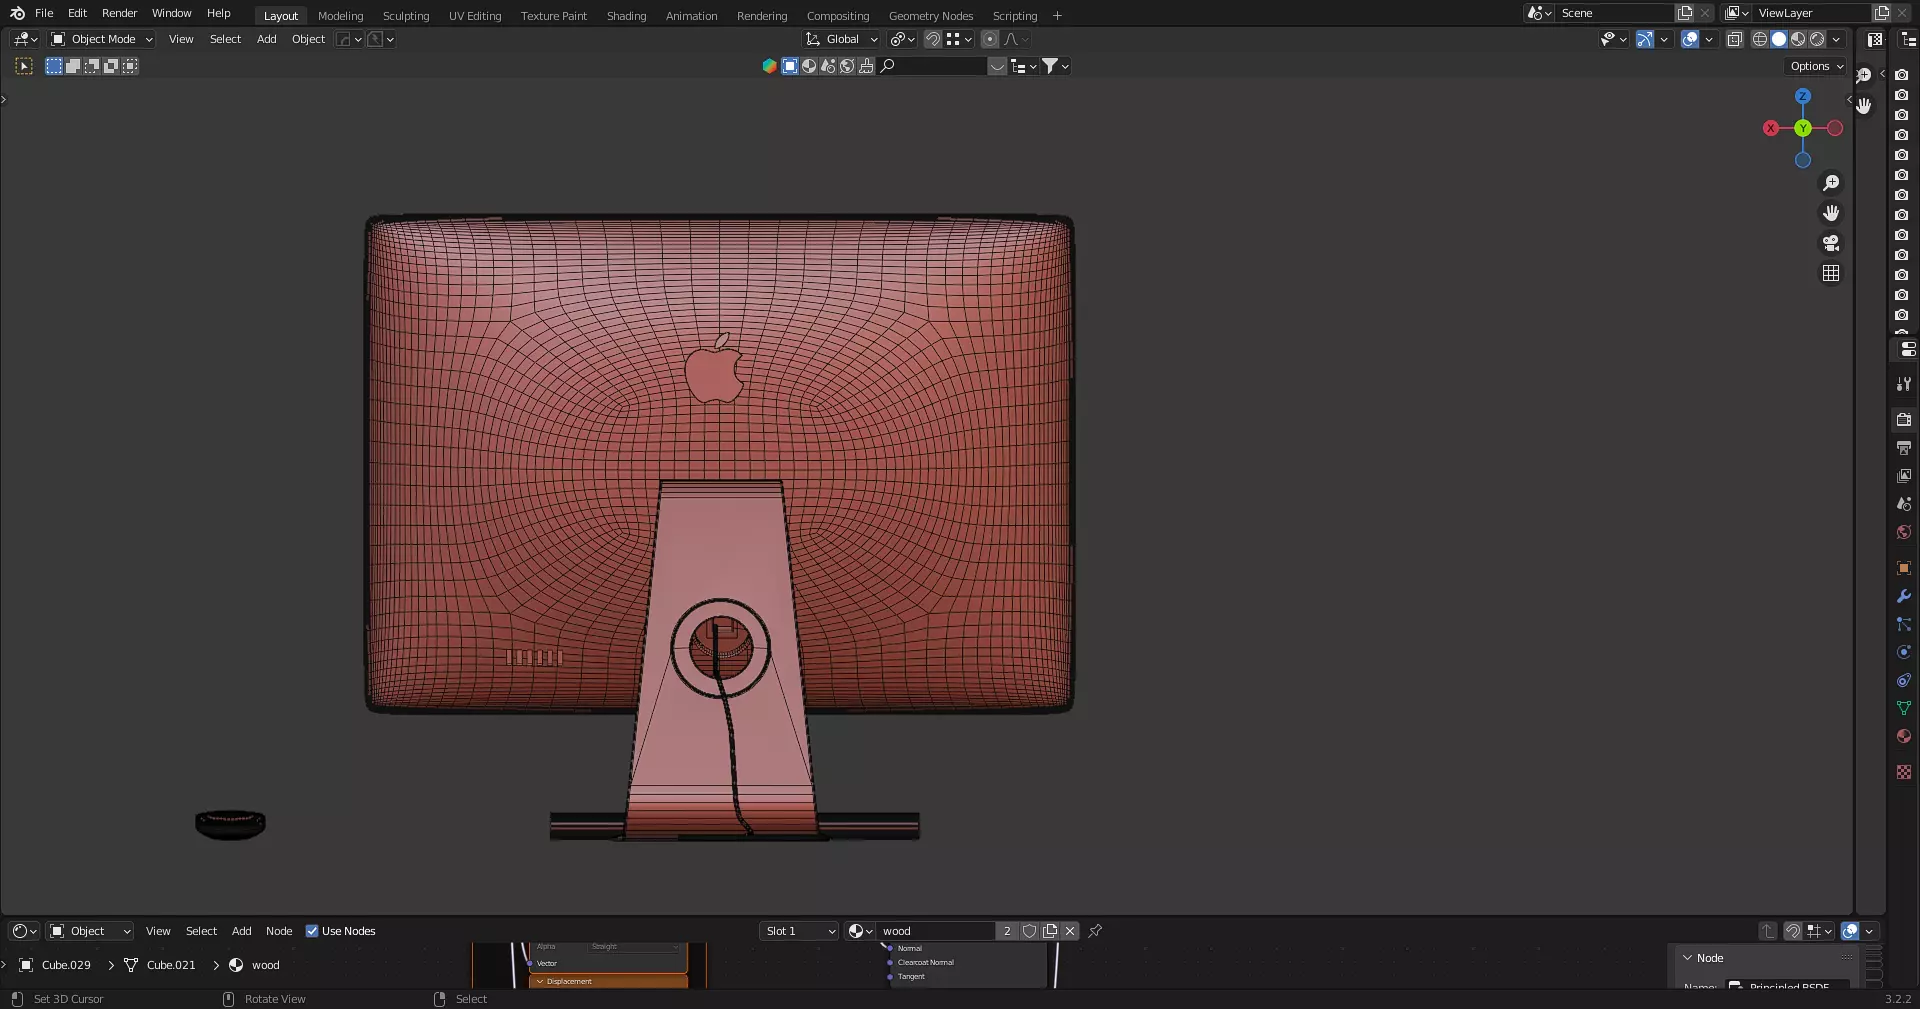Toggle the Use Nodes checkbox
Image resolution: width=1920 pixels, height=1009 pixels.
click(x=312, y=931)
